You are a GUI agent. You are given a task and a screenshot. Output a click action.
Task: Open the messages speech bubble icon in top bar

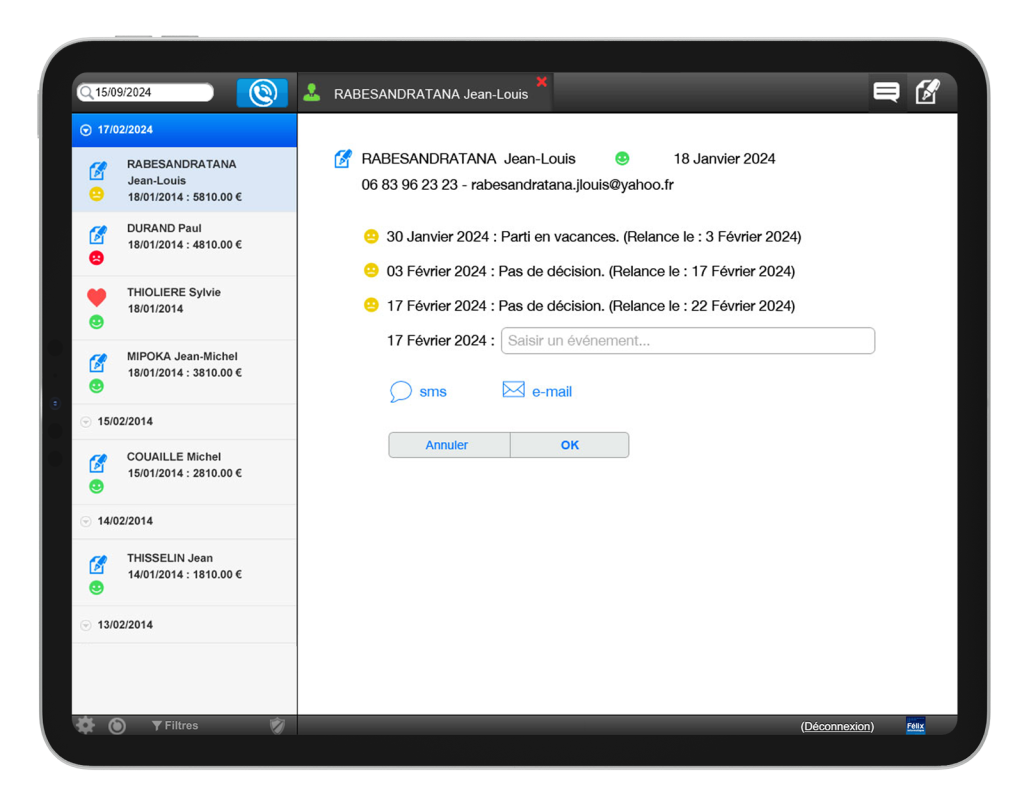coord(886,92)
